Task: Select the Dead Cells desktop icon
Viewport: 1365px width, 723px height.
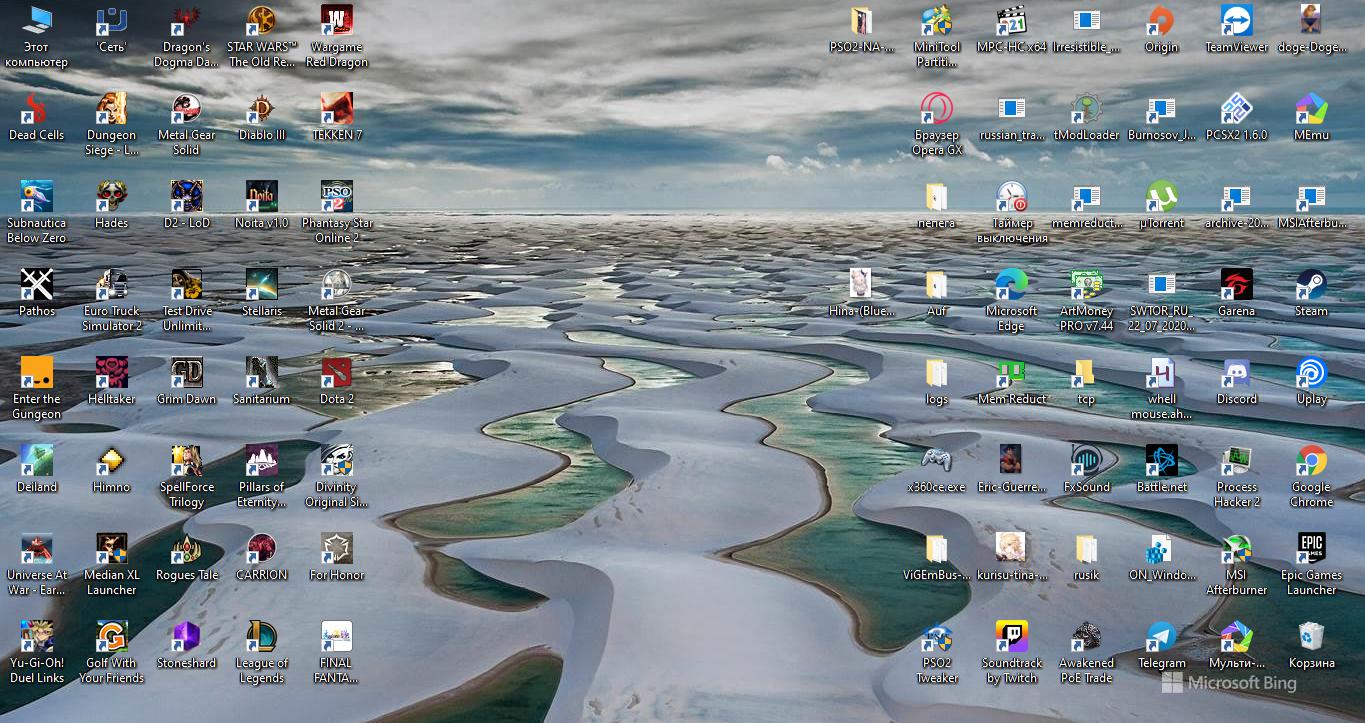Action: tap(37, 117)
